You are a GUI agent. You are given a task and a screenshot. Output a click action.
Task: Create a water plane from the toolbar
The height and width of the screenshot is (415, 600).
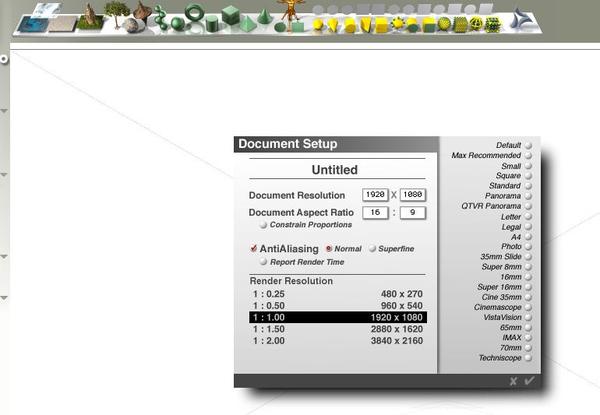click(33, 24)
